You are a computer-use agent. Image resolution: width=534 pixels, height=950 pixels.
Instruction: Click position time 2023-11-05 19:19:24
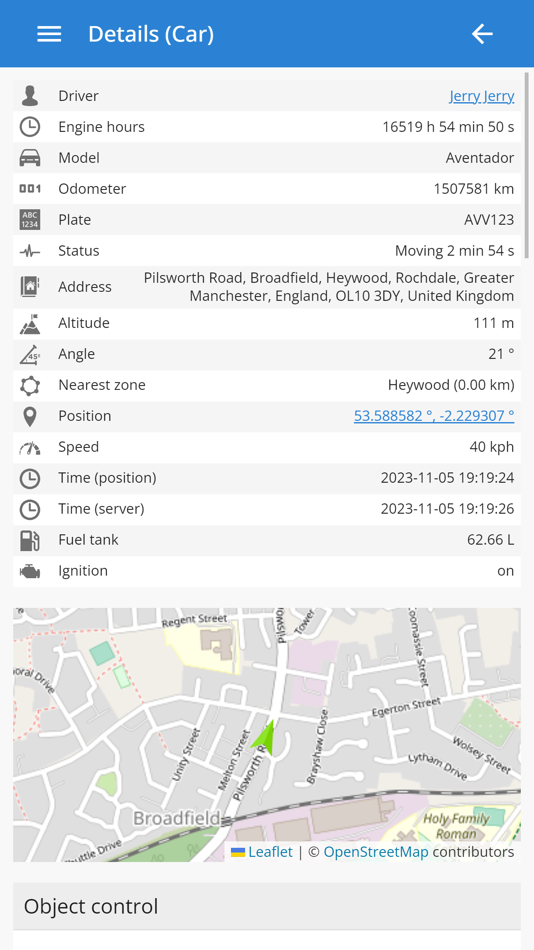[x=447, y=477]
